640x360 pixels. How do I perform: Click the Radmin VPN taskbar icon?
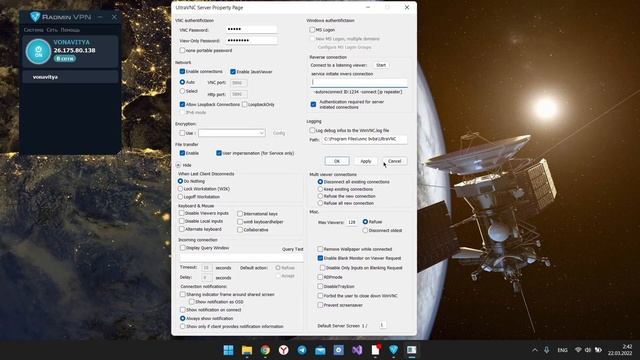click(393, 350)
